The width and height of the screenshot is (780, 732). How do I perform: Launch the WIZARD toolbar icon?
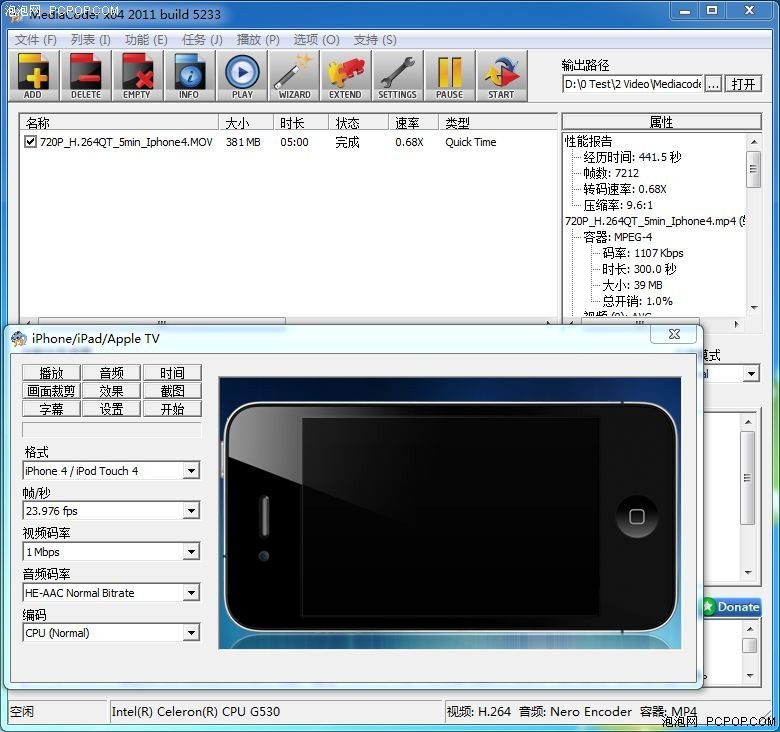click(294, 76)
